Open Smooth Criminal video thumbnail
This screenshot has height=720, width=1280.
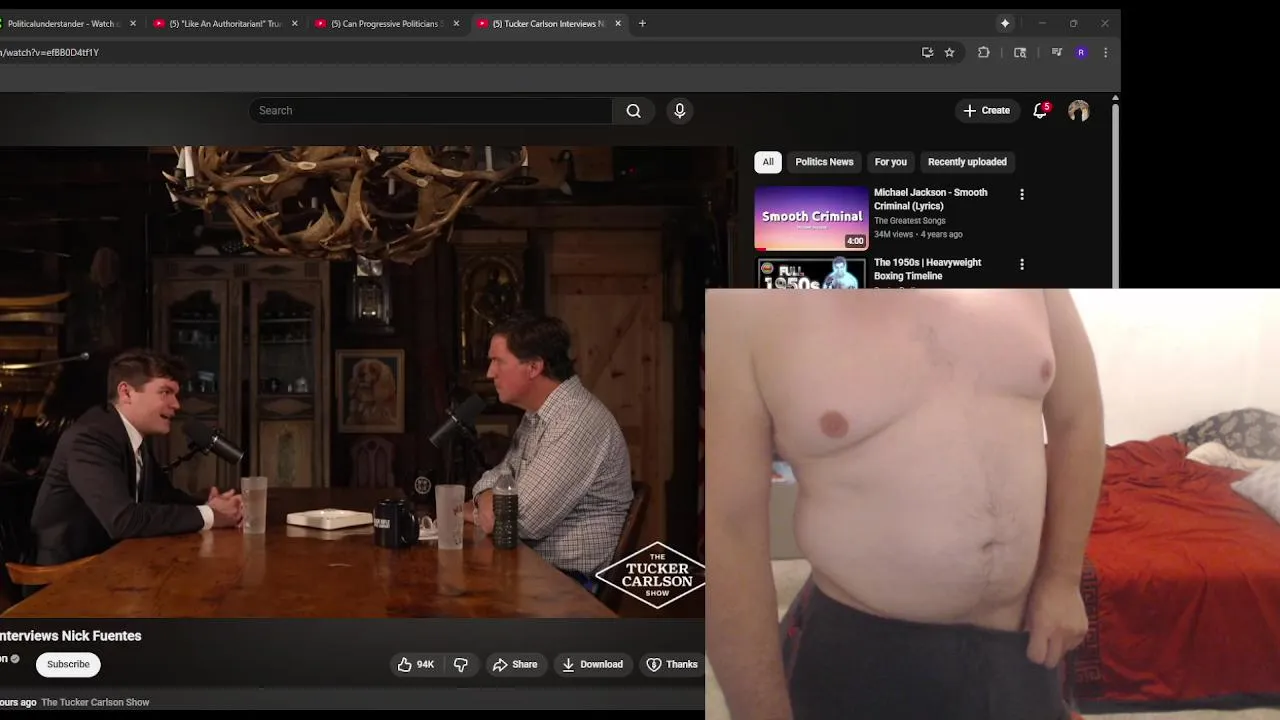pos(811,217)
